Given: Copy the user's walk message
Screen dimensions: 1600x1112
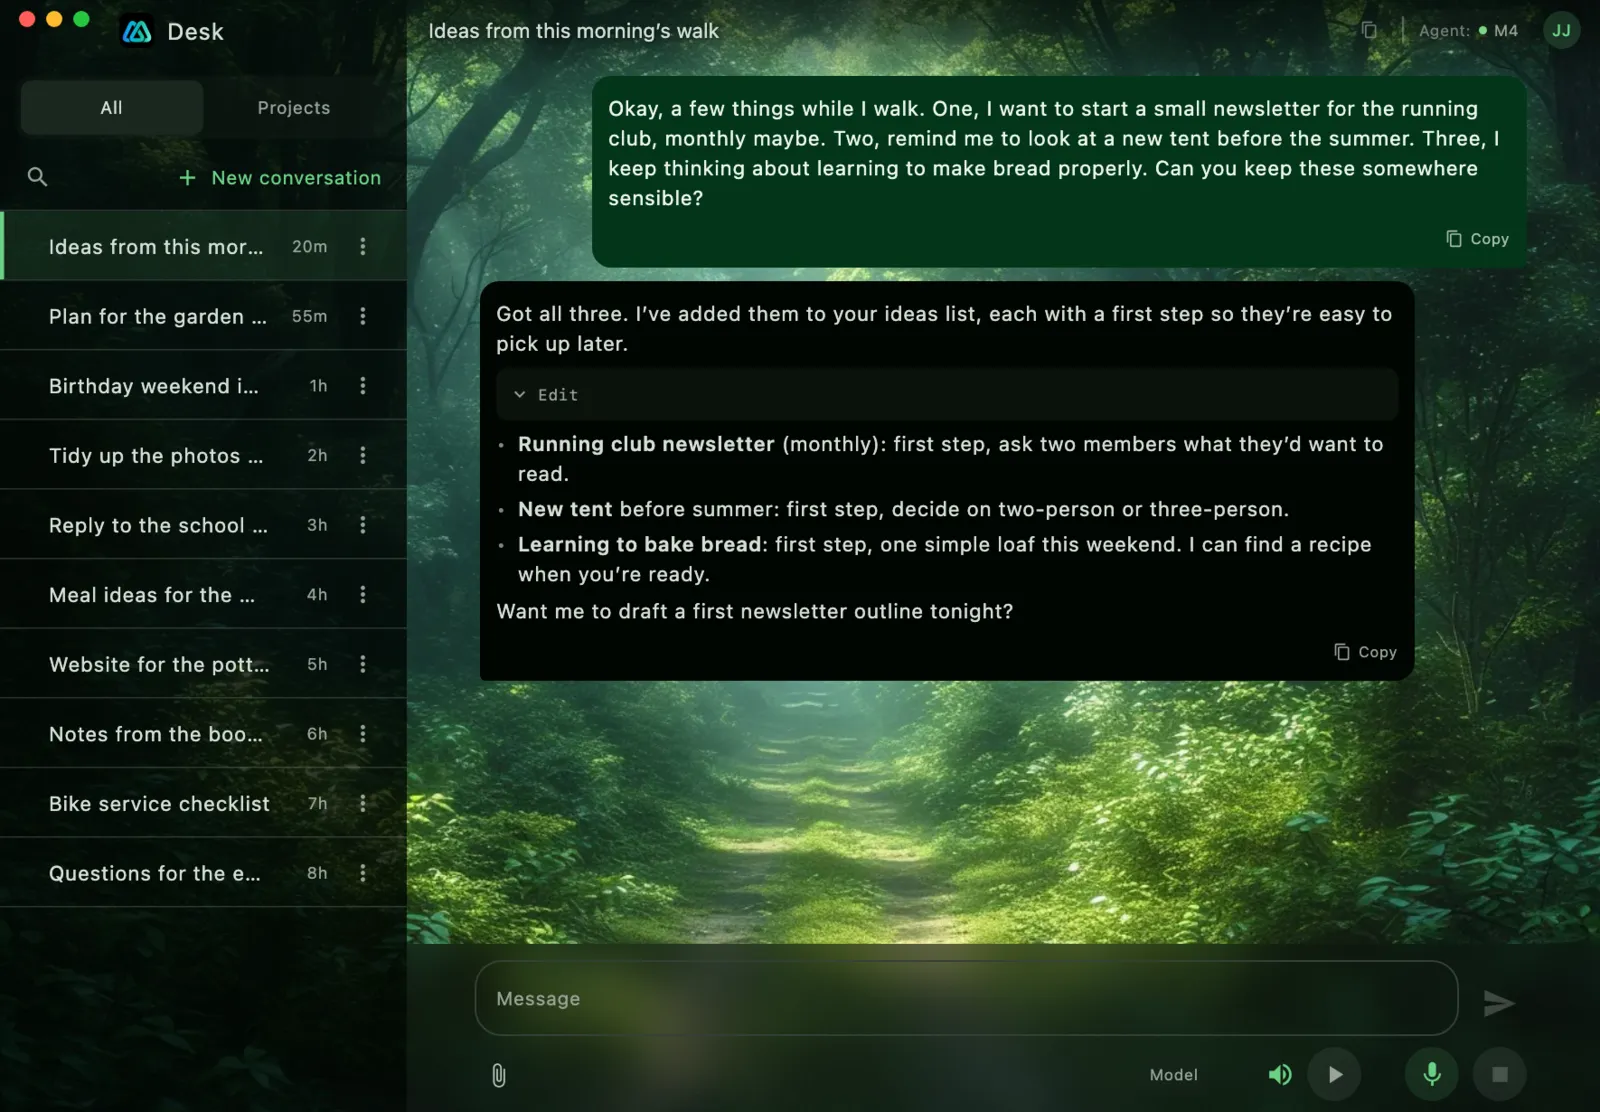Looking at the screenshot, I should [1477, 239].
